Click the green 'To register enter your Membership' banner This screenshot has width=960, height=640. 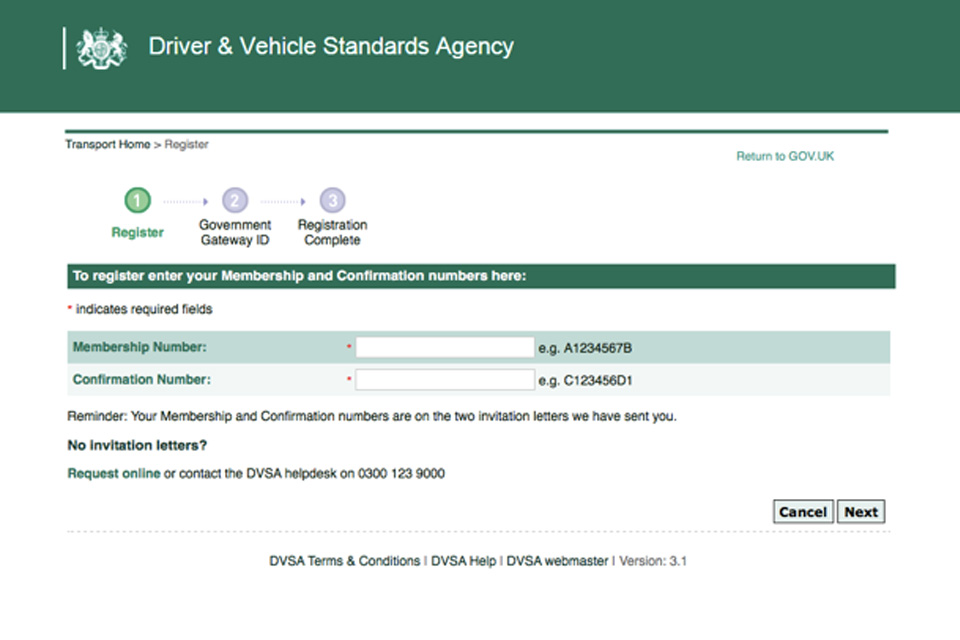point(481,276)
